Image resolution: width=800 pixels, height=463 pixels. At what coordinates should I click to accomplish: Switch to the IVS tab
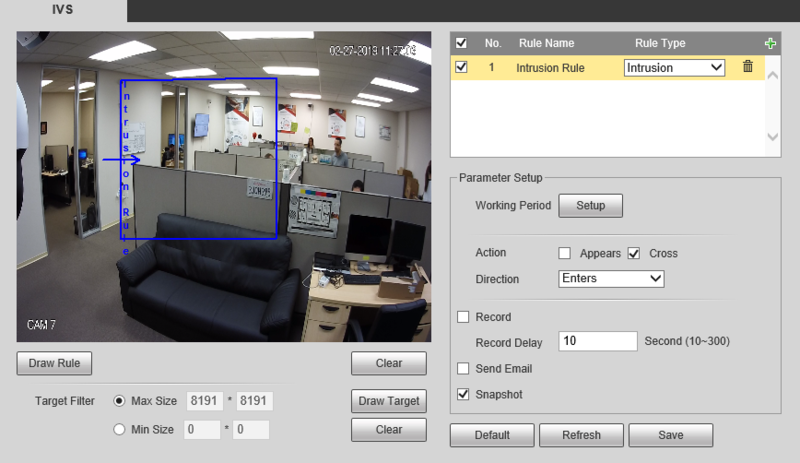click(63, 10)
